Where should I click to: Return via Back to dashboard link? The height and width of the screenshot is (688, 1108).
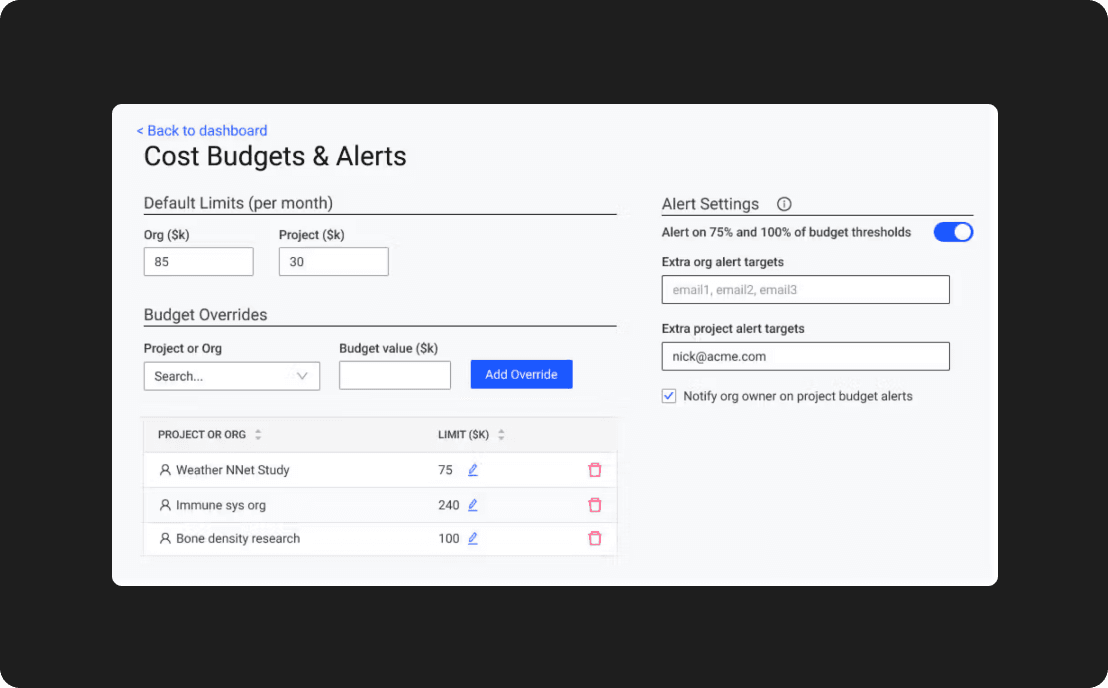pos(201,130)
